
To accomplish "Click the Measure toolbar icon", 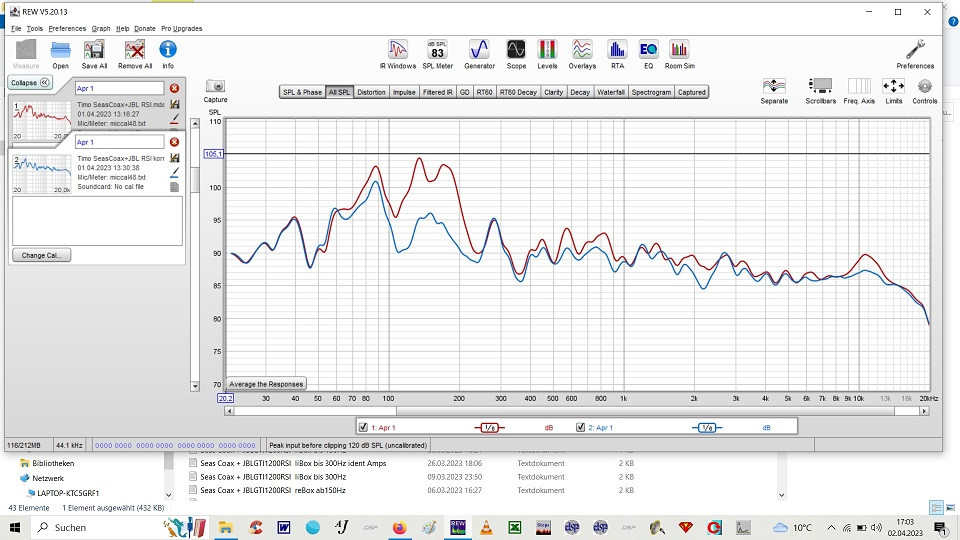I will click(x=26, y=54).
